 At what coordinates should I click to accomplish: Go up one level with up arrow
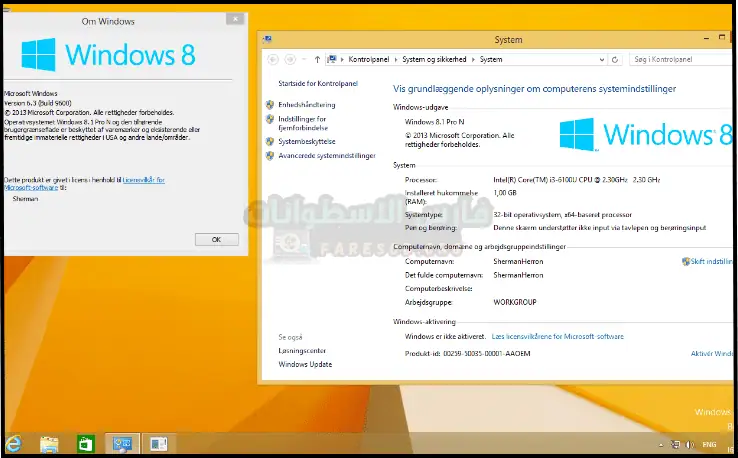pos(317,60)
